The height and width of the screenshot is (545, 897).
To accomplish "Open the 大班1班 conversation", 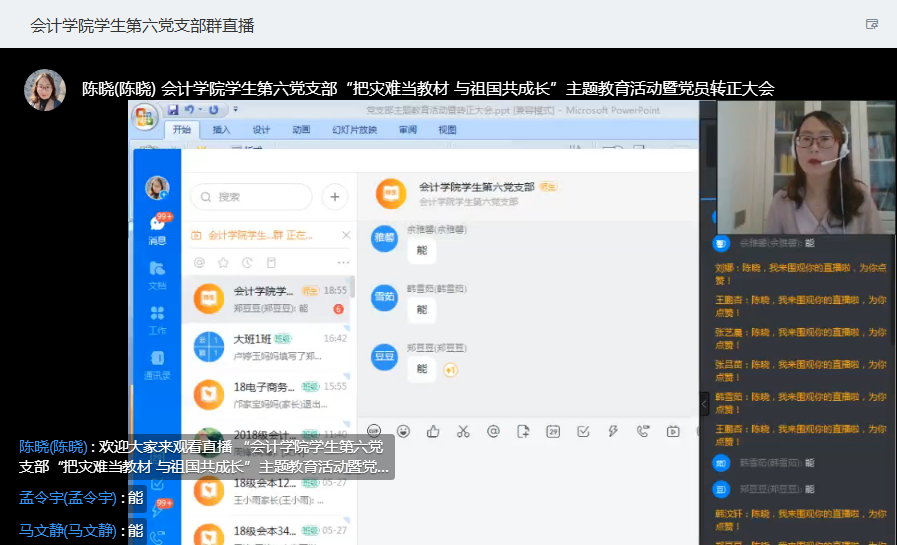I will 266,346.
